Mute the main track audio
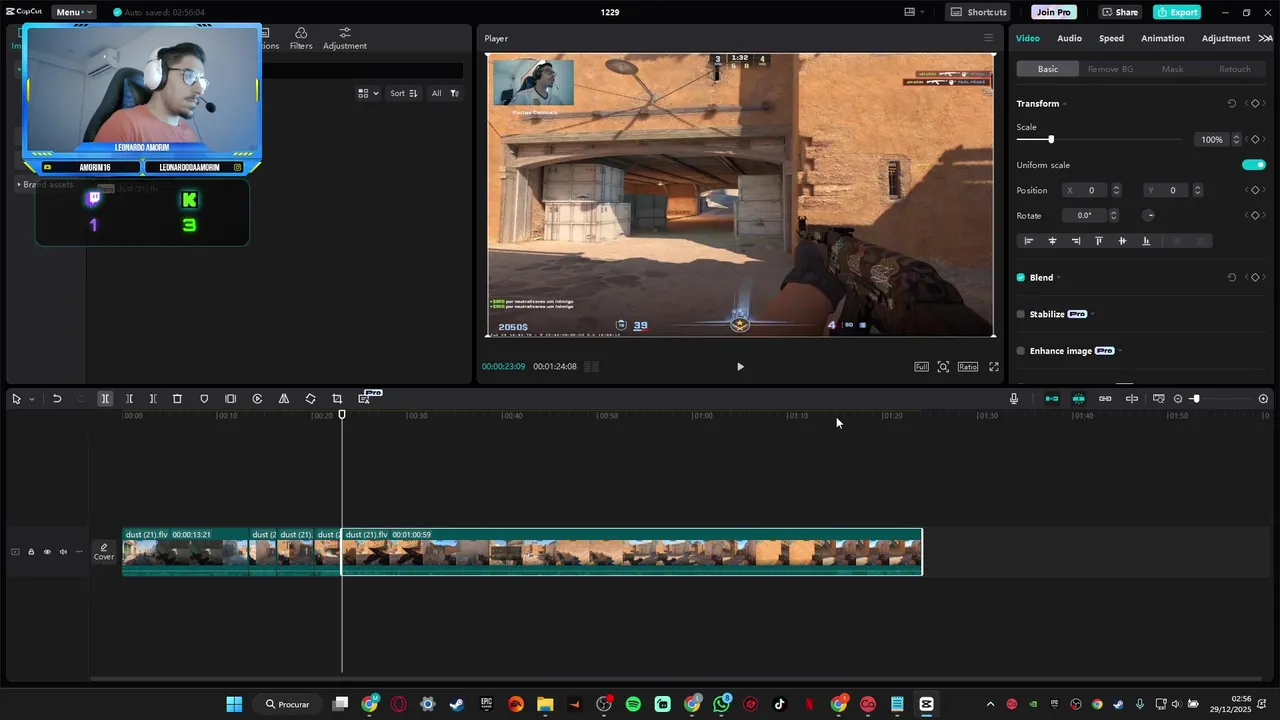This screenshot has width=1280, height=720. point(63,552)
